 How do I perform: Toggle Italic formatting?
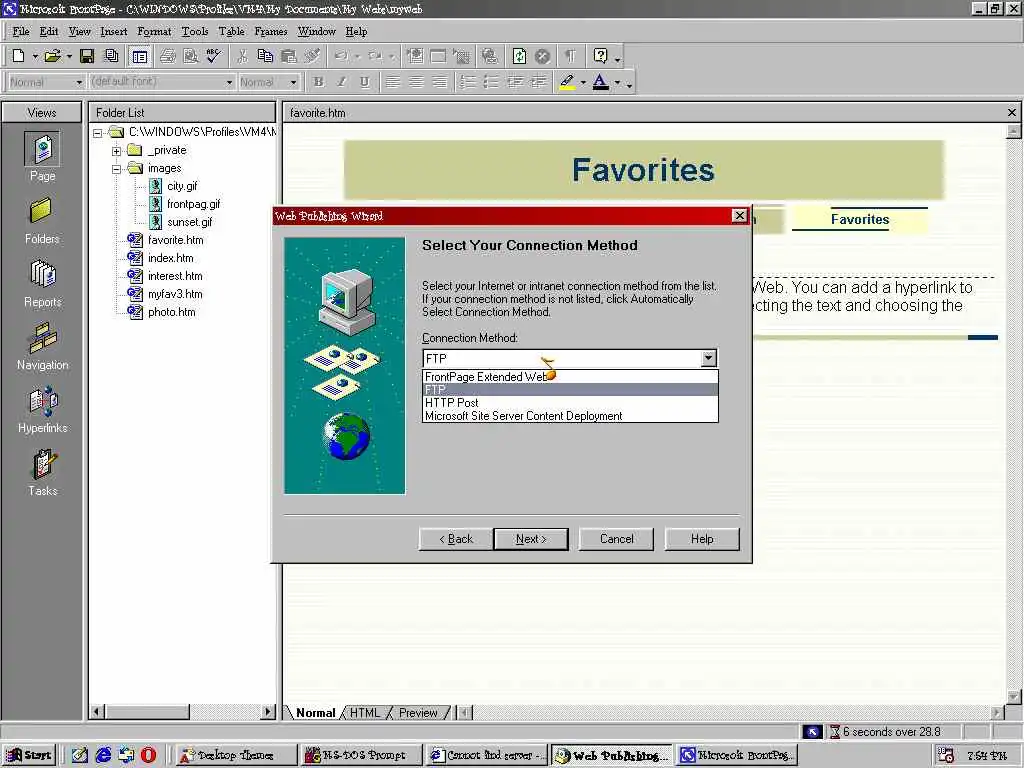[x=341, y=82]
